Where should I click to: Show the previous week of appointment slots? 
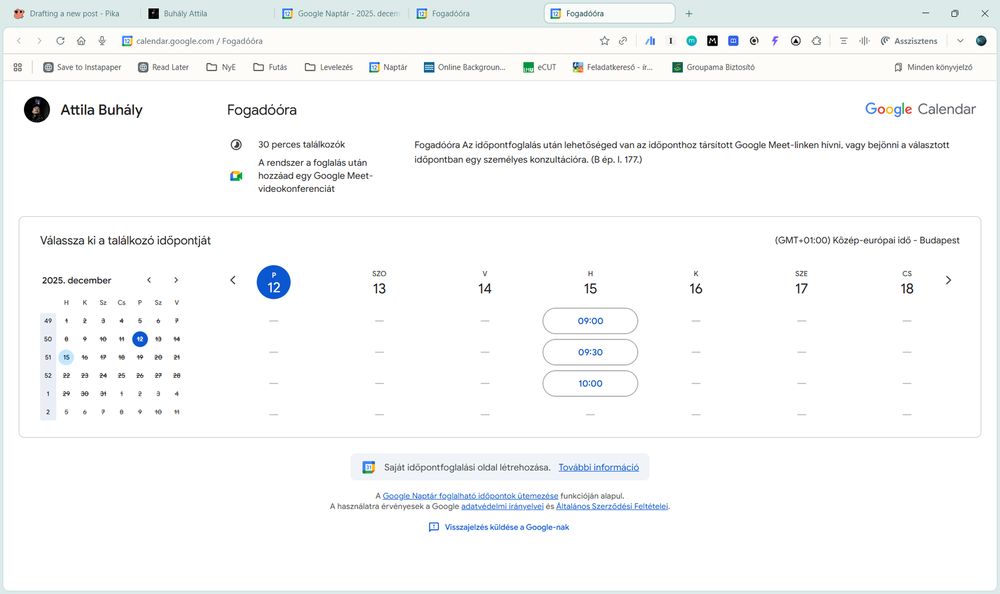click(233, 280)
